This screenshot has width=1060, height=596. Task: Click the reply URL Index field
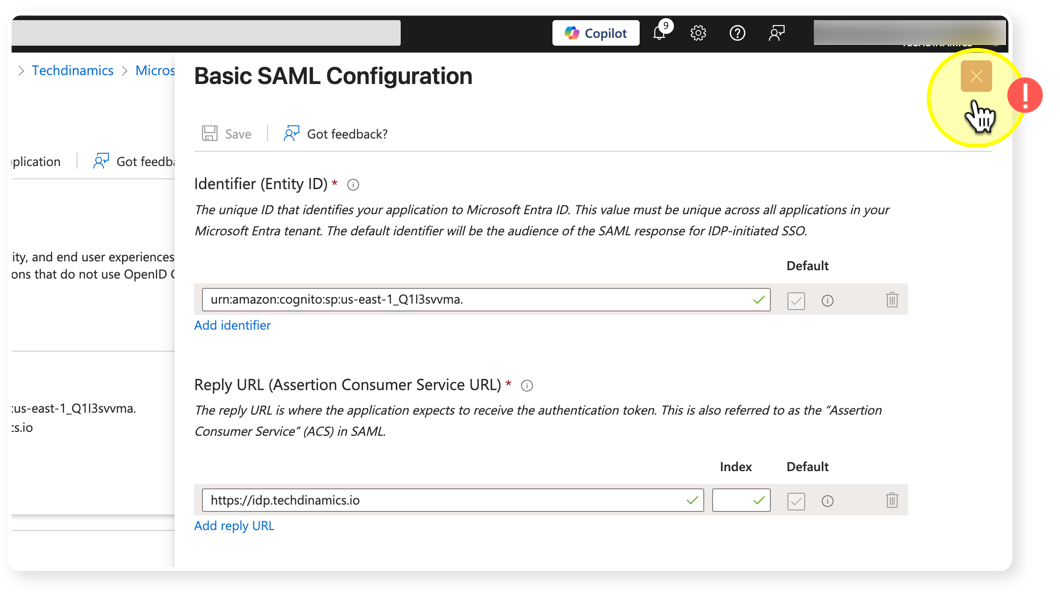point(741,500)
